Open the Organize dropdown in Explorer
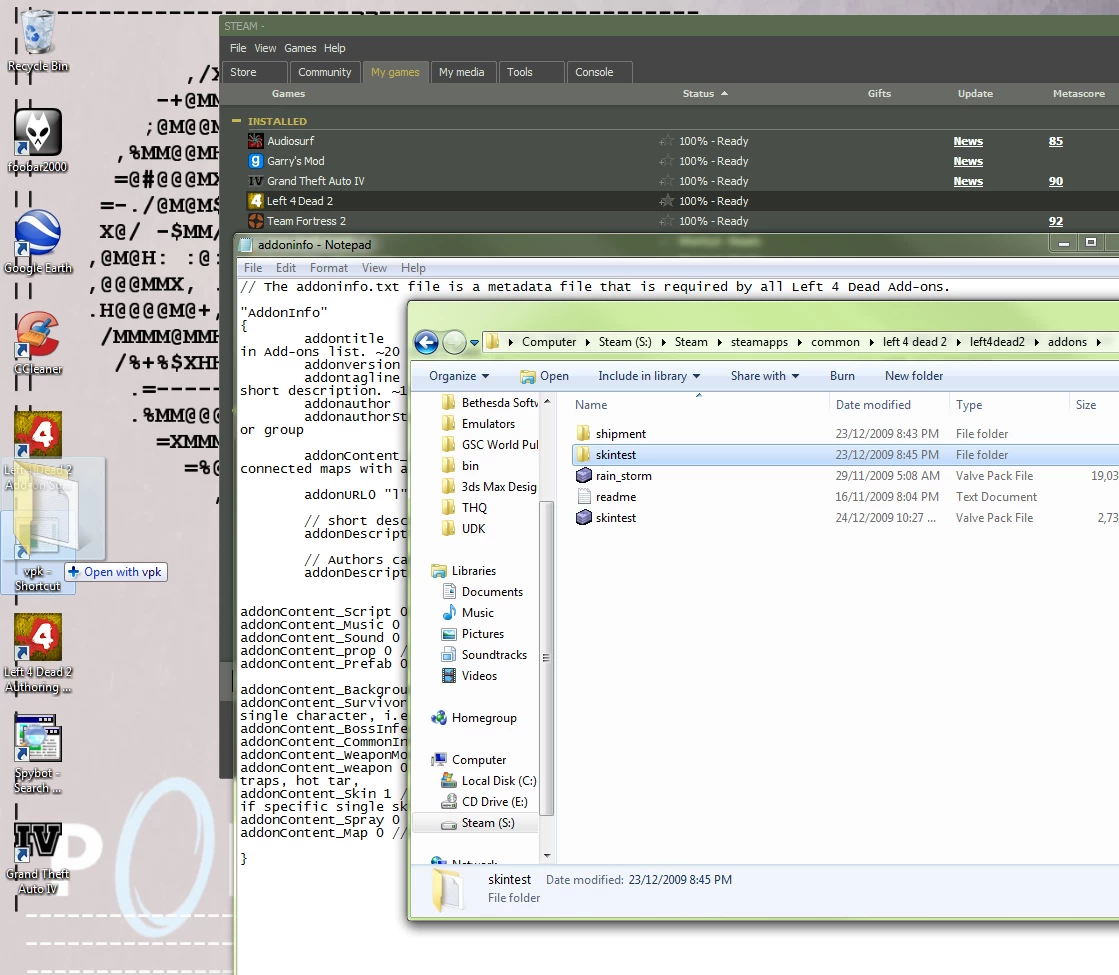1119x975 pixels. pyautogui.click(x=459, y=375)
